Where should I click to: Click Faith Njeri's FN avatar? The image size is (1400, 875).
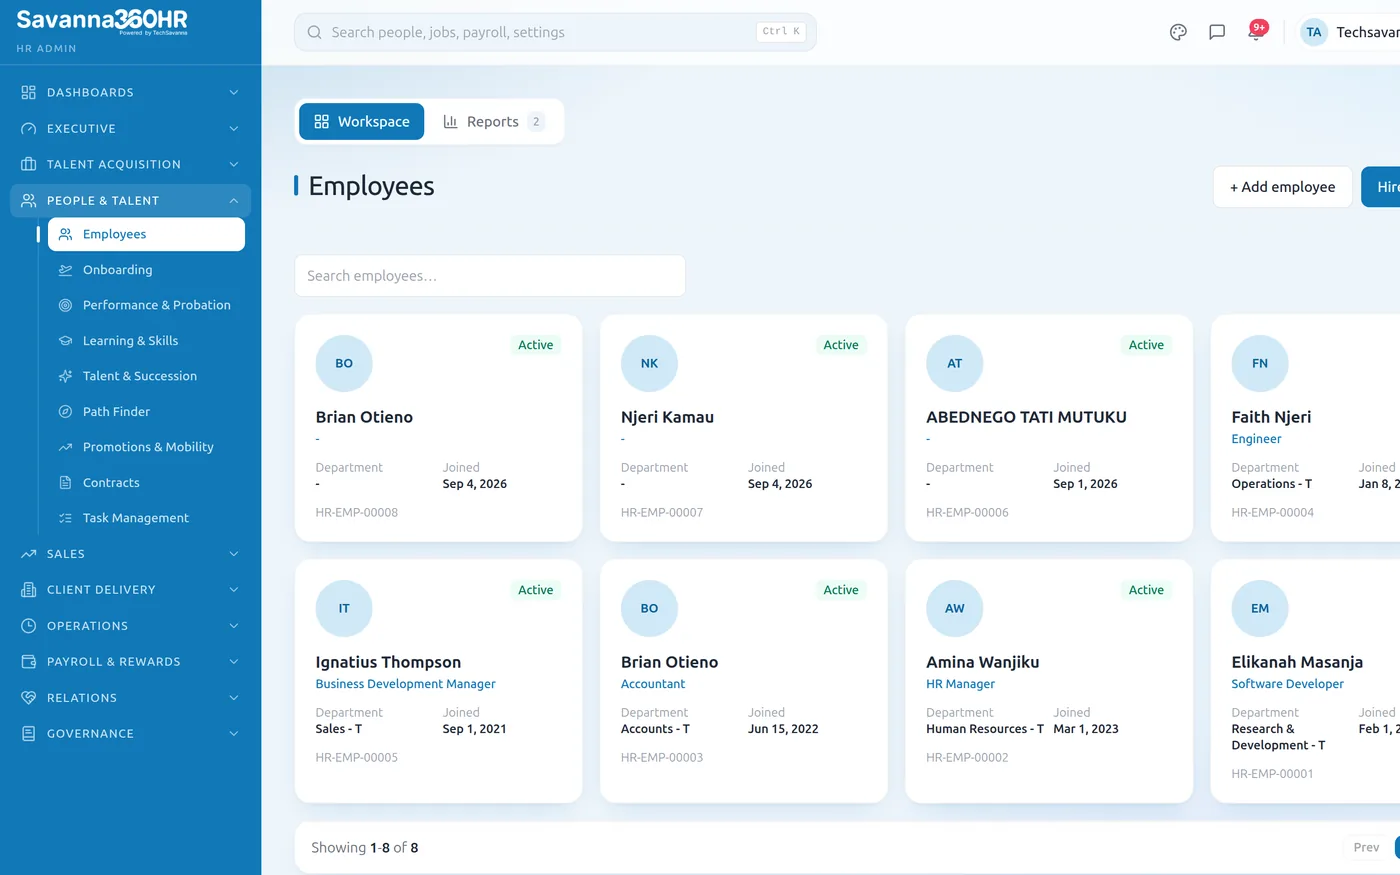tap(1260, 363)
